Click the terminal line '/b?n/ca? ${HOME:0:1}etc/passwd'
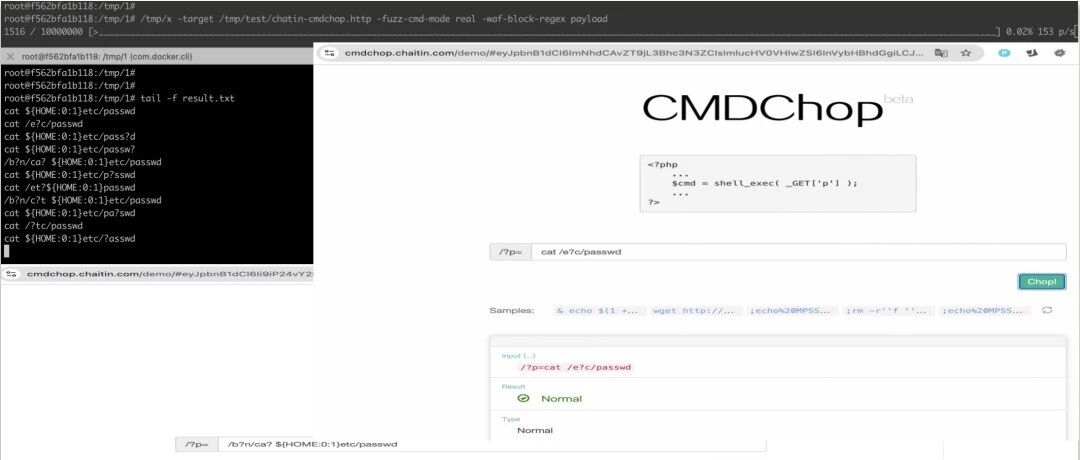Viewport: 1080px width, 460px height. (82, 162)
